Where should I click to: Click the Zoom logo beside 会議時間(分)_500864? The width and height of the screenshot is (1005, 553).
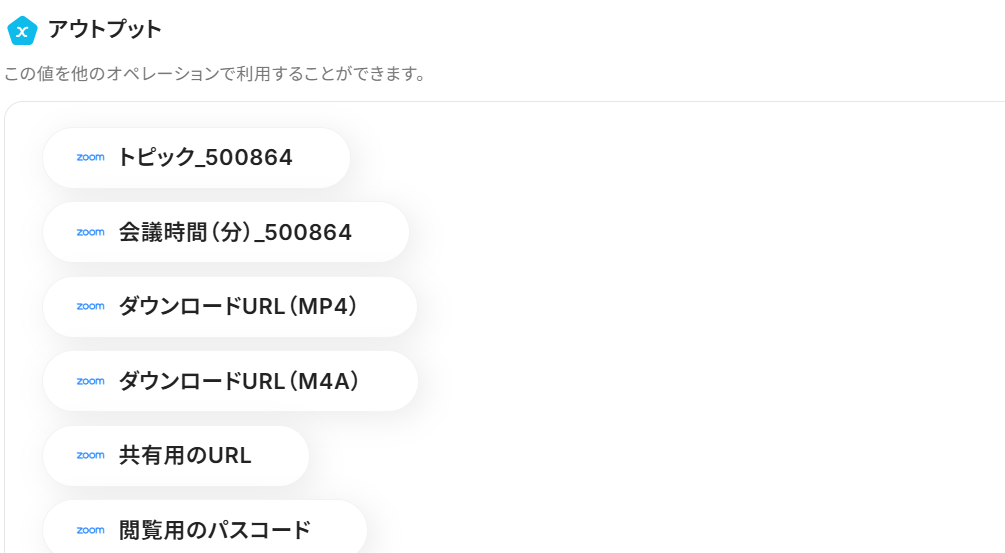coord(90,232)
